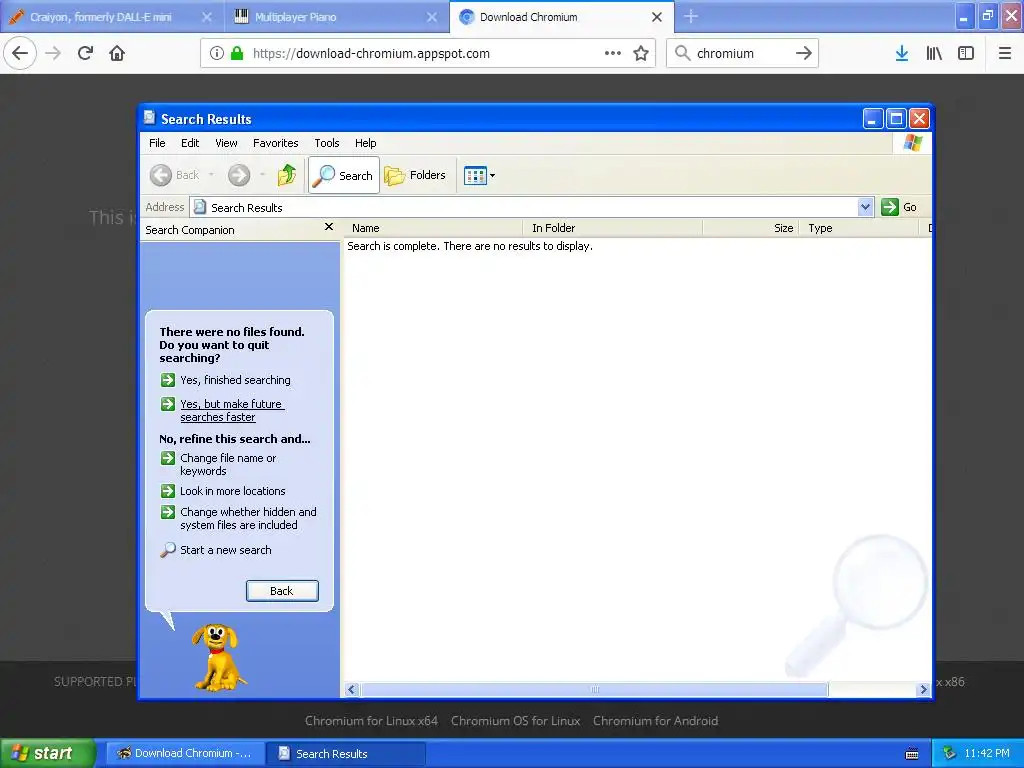Click the URL bar address

[x=371, y=54]
